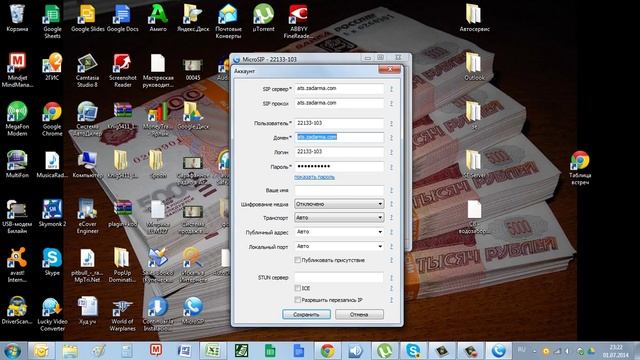Click help mark beside SIP сервер field
The width and height of the screenshot is (640, 360).
click(x=391, y=89)
